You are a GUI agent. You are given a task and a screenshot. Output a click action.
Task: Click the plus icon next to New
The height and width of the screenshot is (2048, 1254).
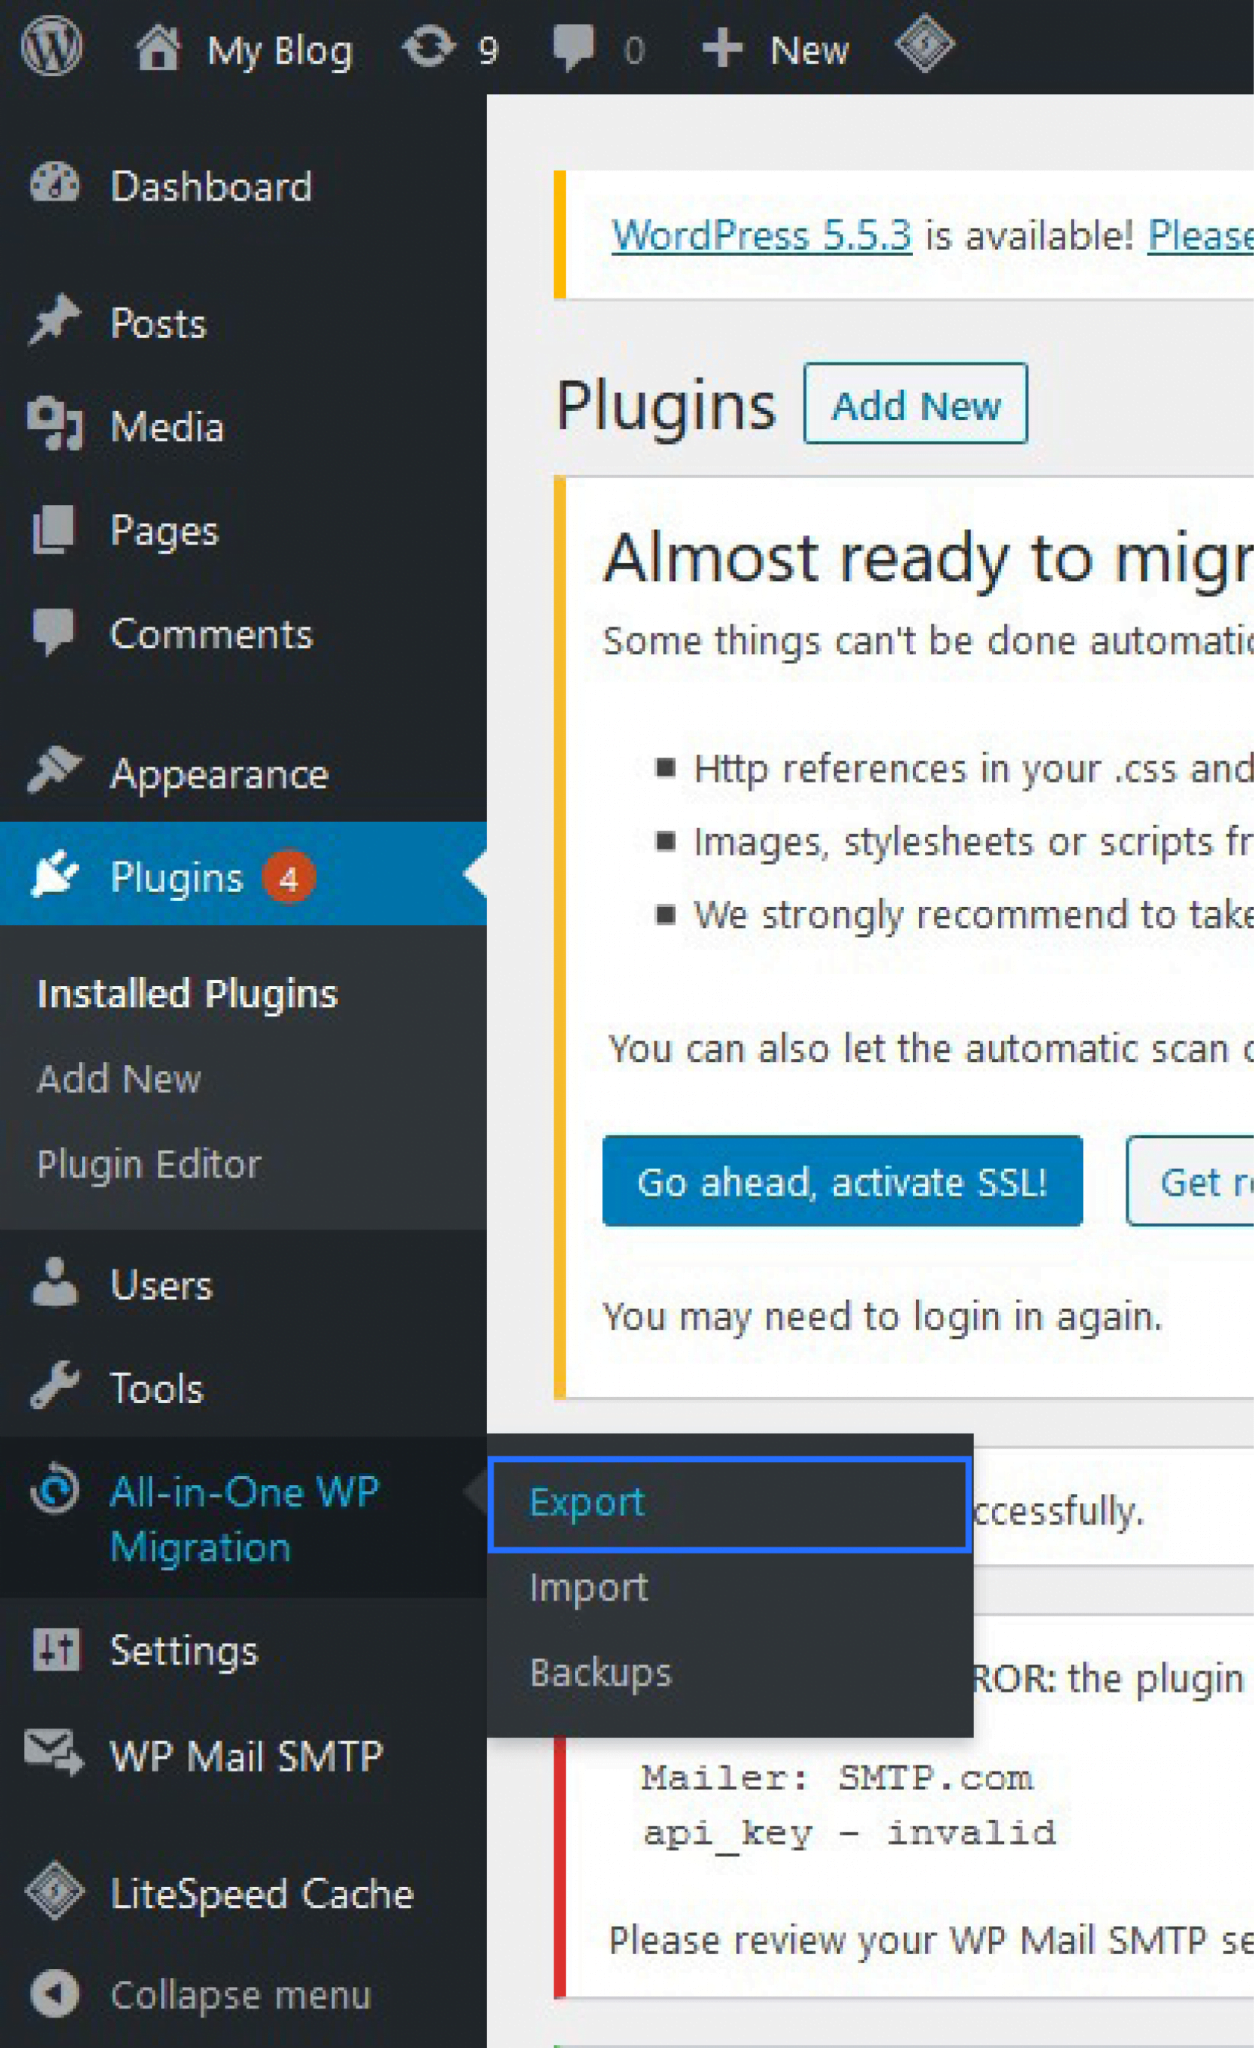[x=722, y=48]
